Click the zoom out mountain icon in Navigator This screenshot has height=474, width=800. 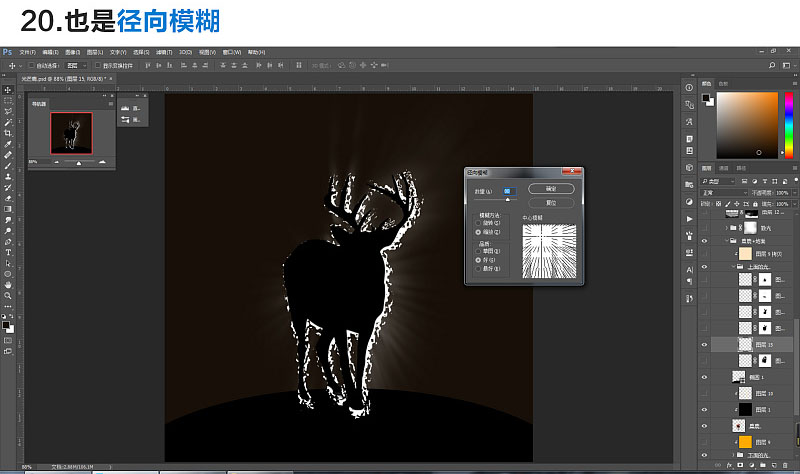point(57,162)
